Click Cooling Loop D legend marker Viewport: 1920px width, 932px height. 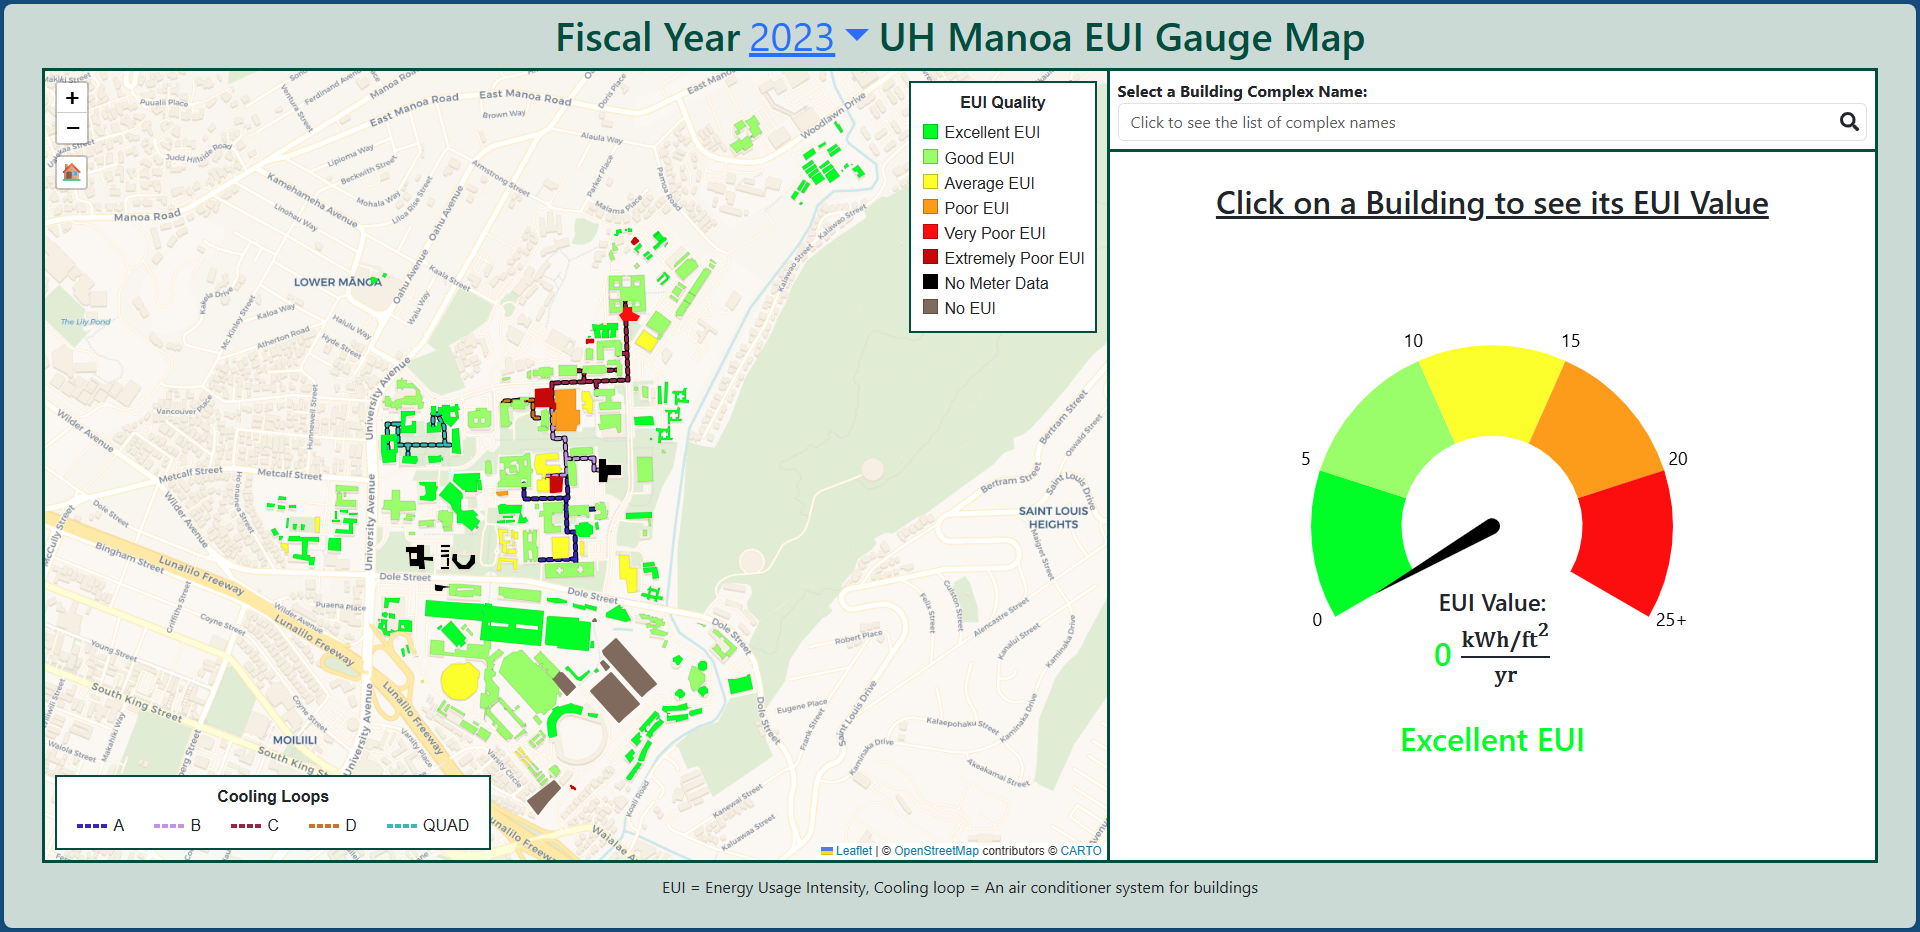325,825
